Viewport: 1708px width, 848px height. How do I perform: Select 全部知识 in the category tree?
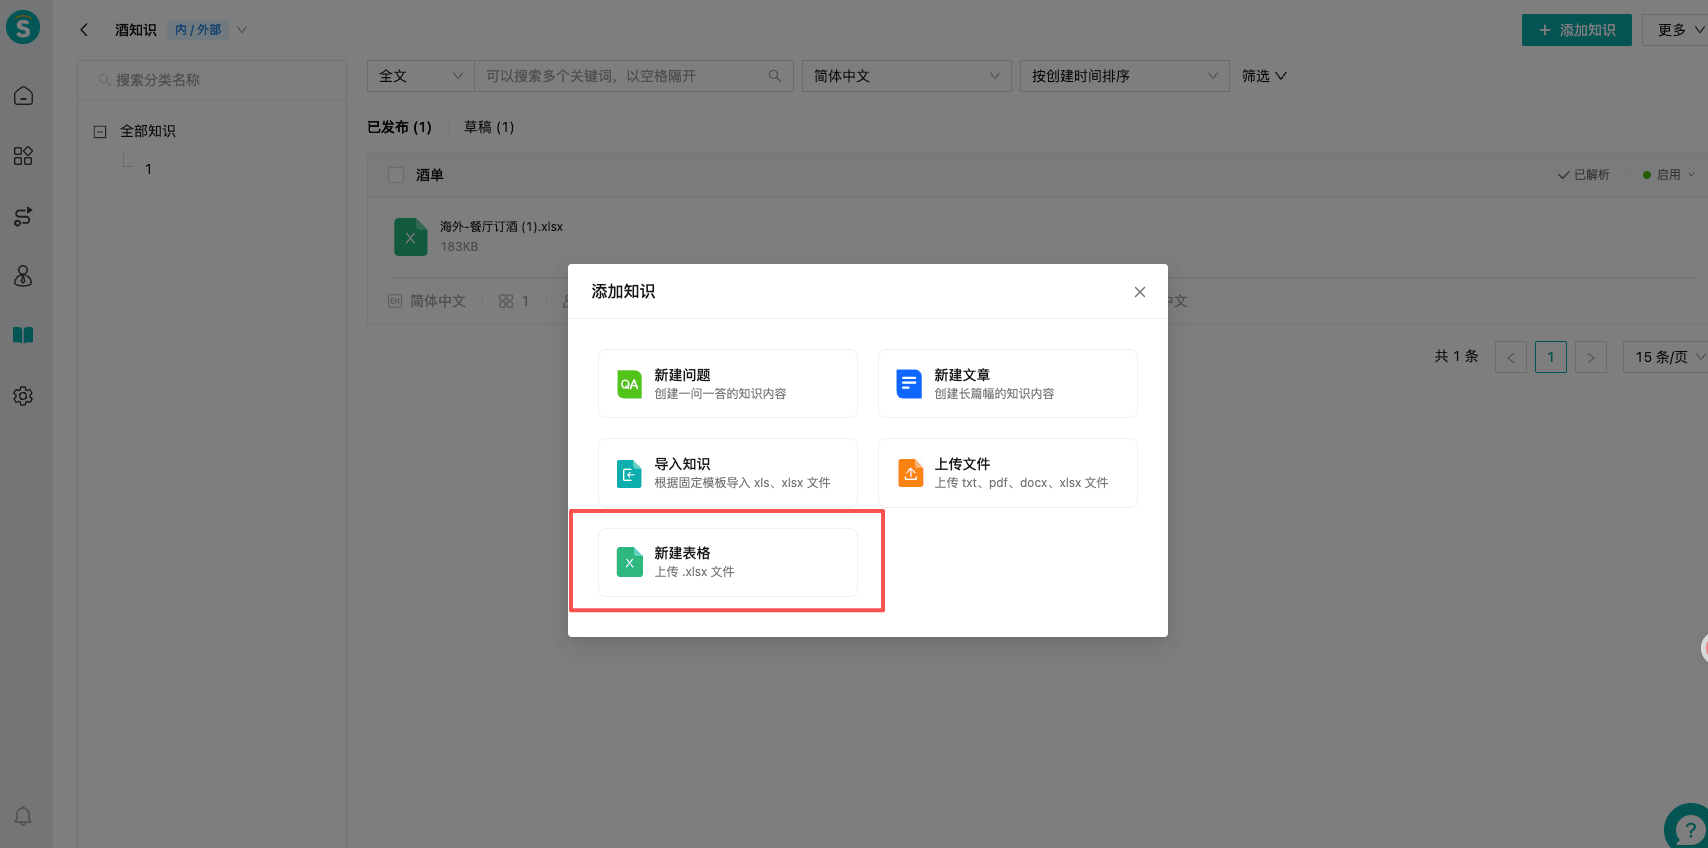click(148, 131)
